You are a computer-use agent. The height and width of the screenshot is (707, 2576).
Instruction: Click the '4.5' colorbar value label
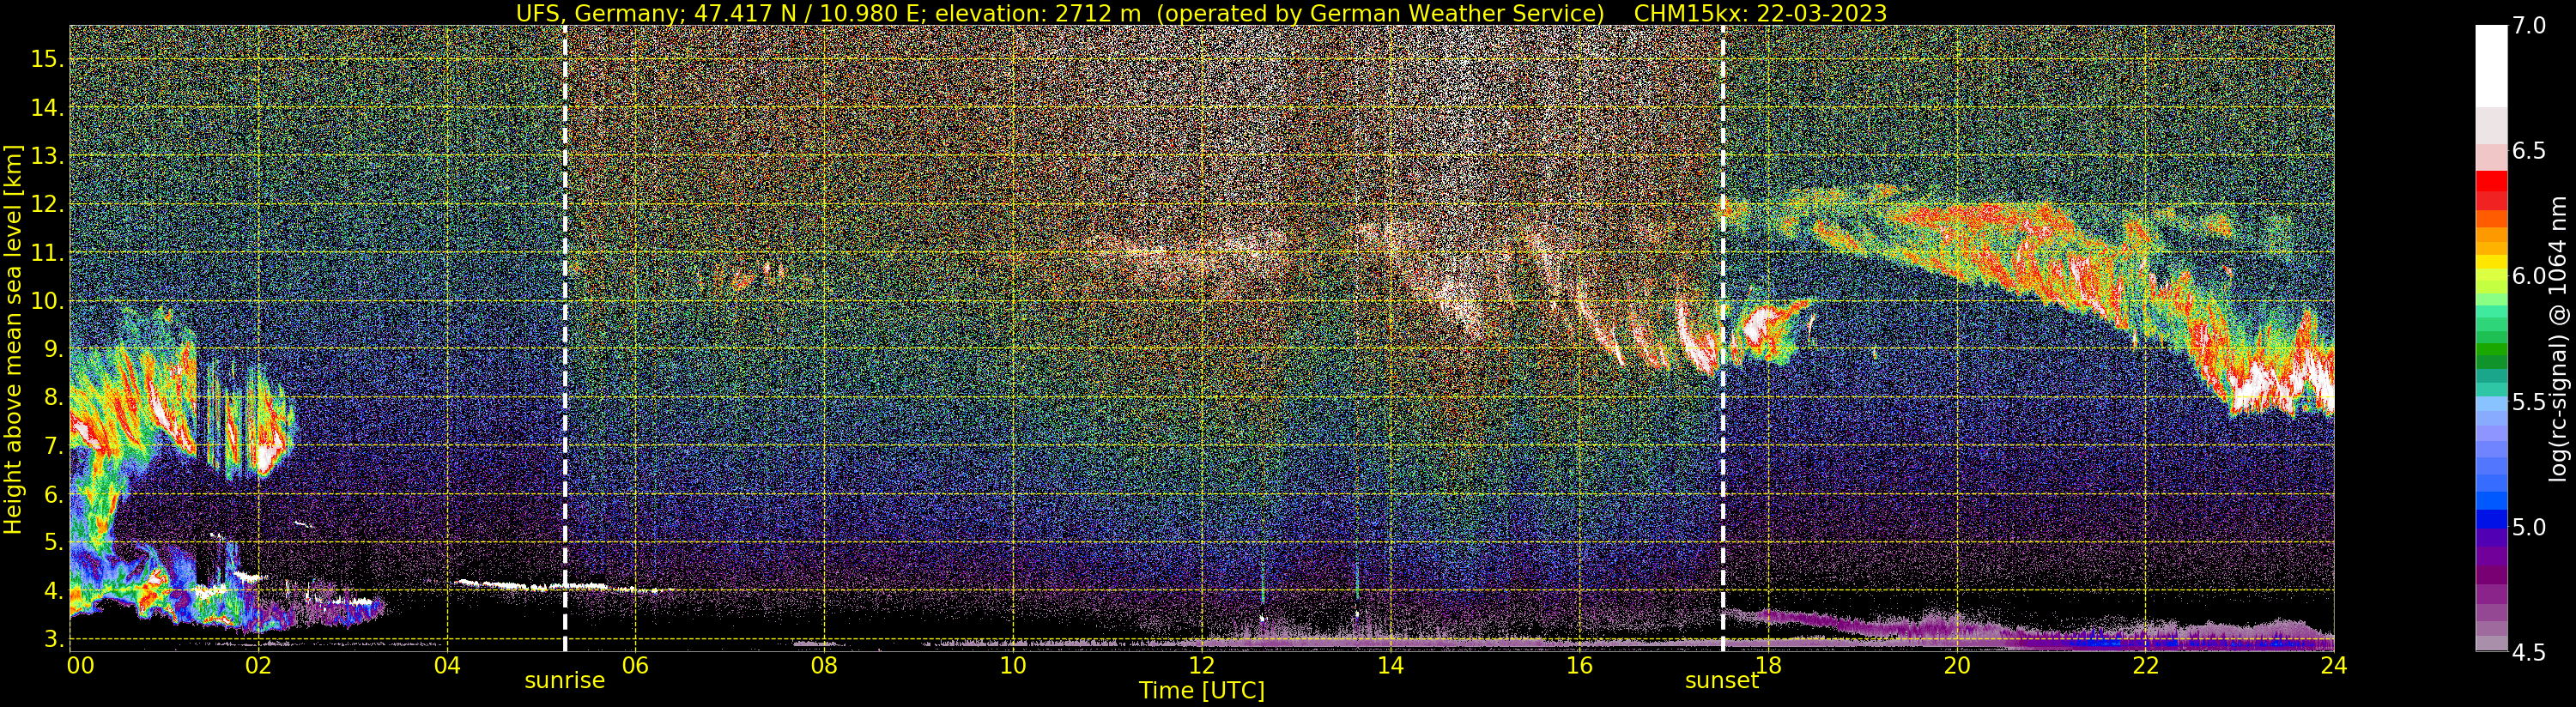(2528, 652)
